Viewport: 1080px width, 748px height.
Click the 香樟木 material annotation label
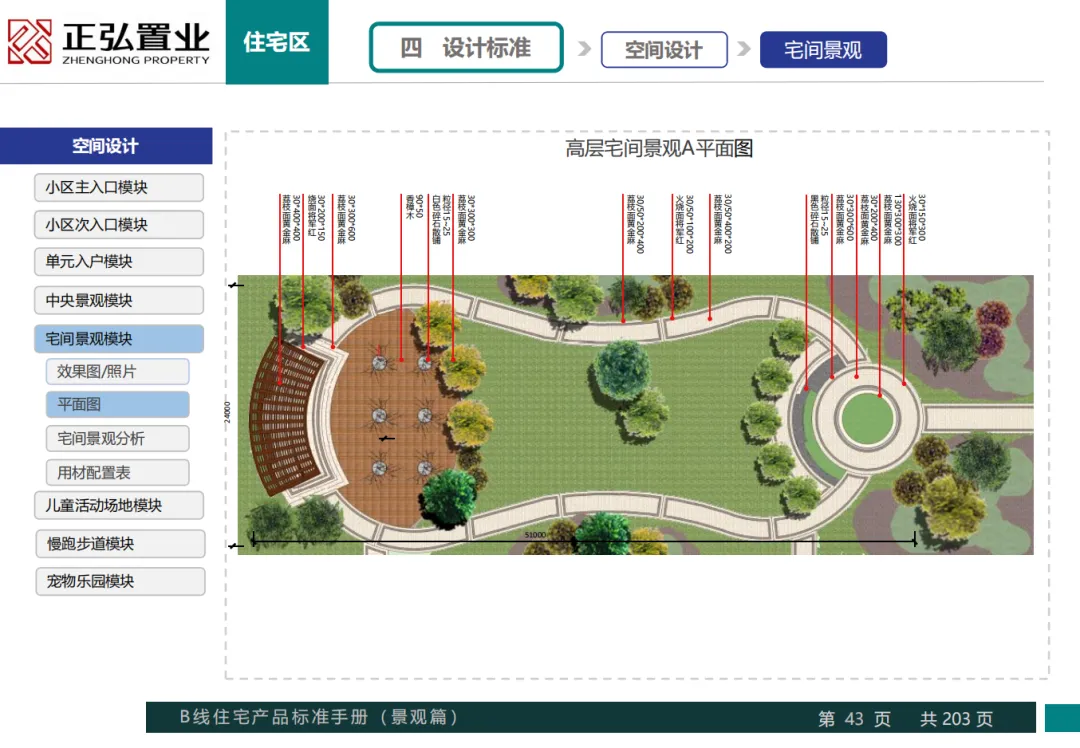[411, 207]
